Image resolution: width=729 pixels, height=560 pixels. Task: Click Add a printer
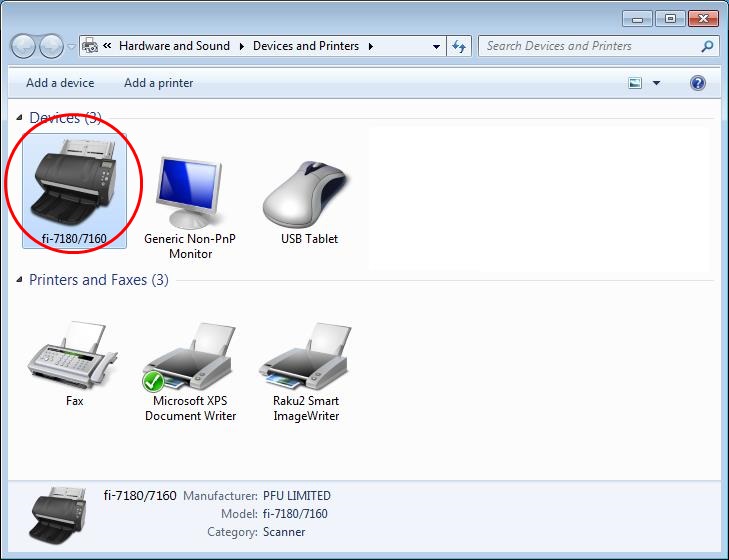point(159,83)
